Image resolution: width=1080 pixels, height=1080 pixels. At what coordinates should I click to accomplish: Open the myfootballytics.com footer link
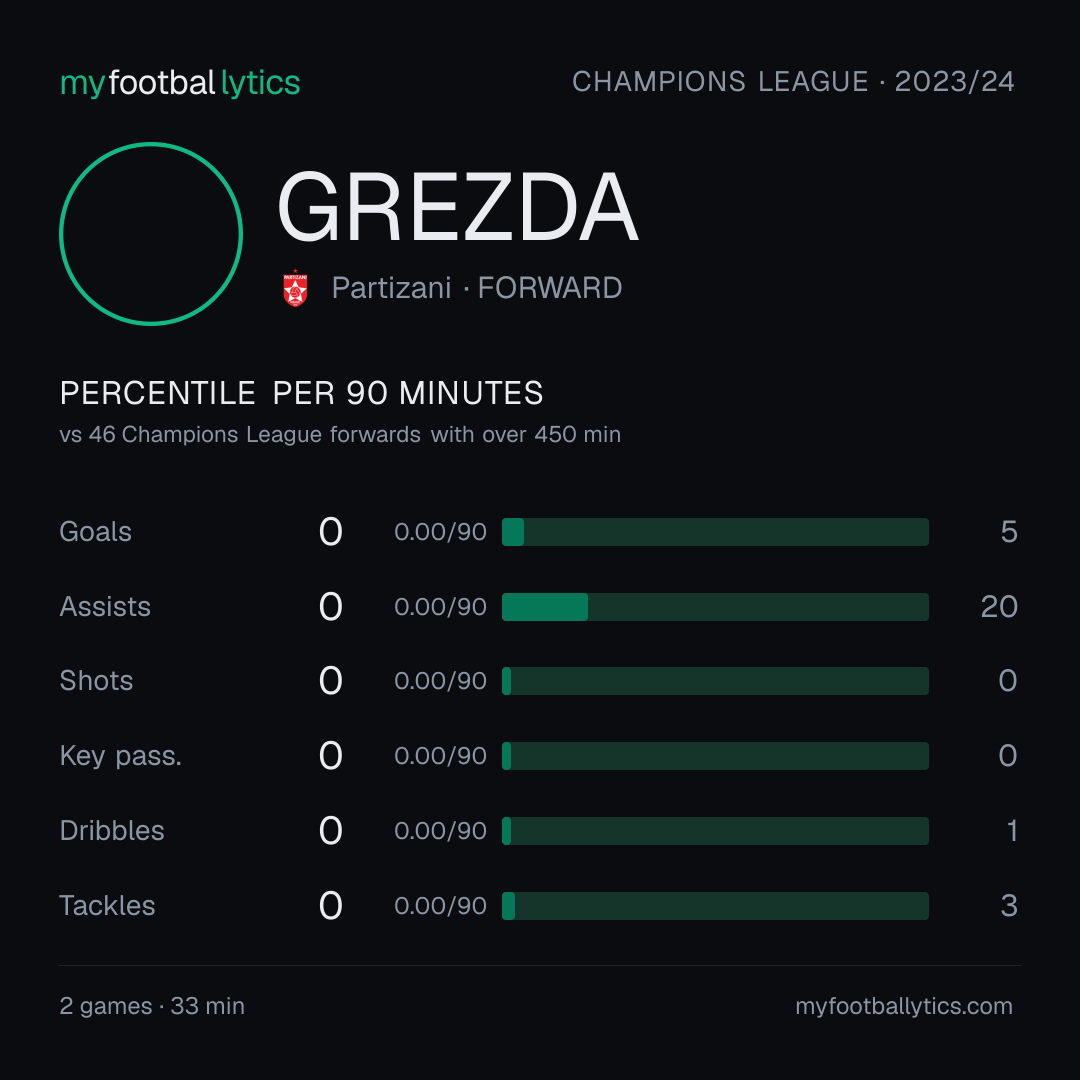(904, 1006)
